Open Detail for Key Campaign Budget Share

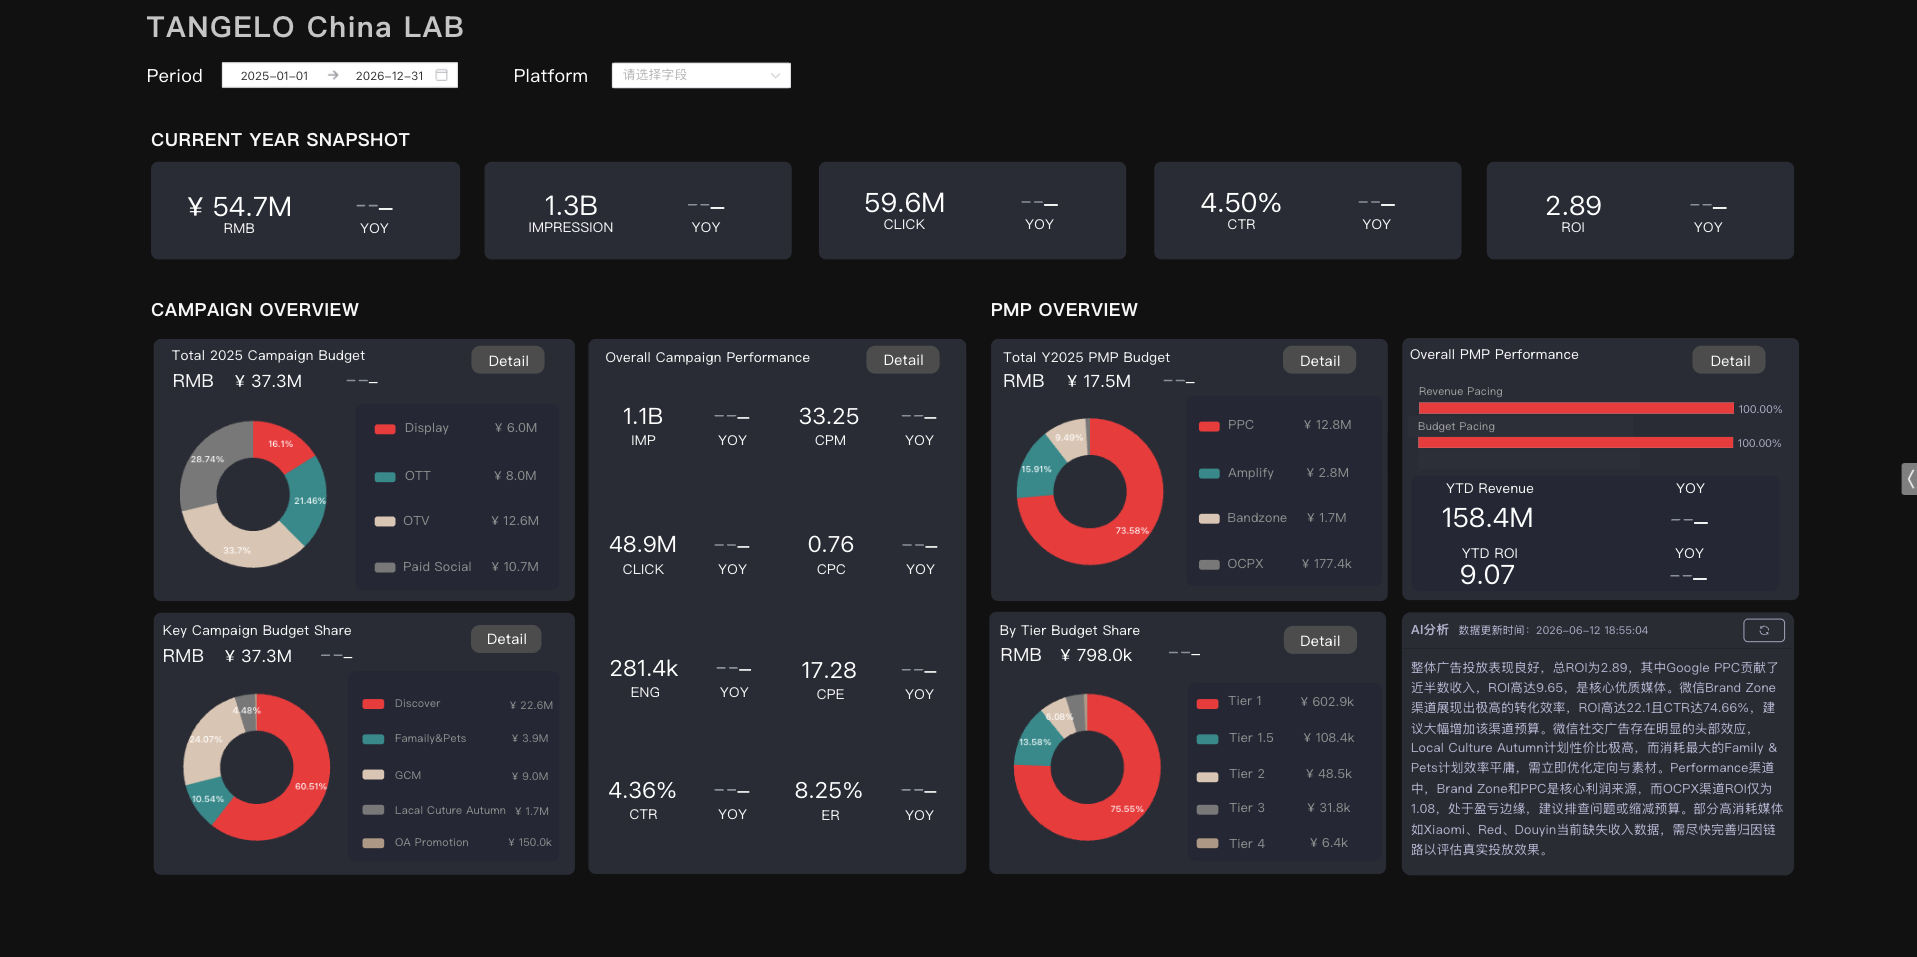pos(506,639)
